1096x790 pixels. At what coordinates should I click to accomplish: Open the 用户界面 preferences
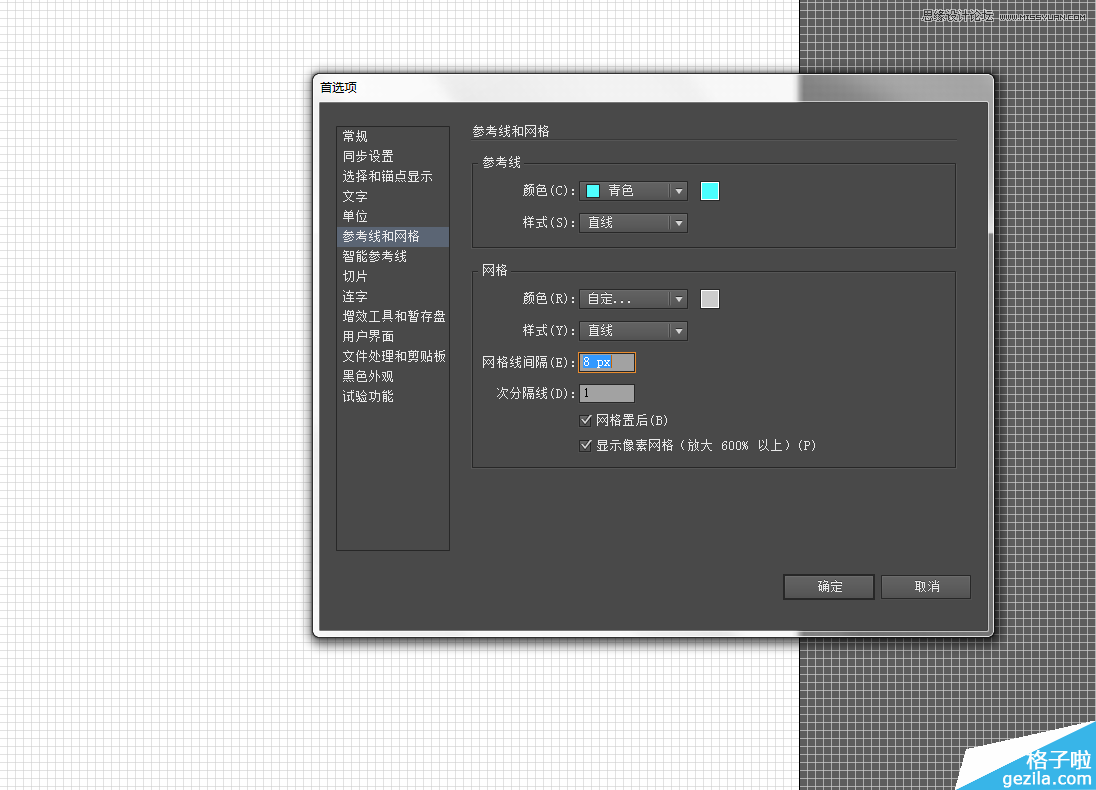[x=367, y=336]
